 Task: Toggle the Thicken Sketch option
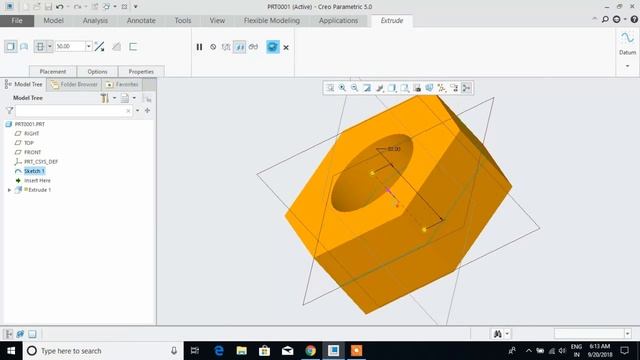coord(133,47)
